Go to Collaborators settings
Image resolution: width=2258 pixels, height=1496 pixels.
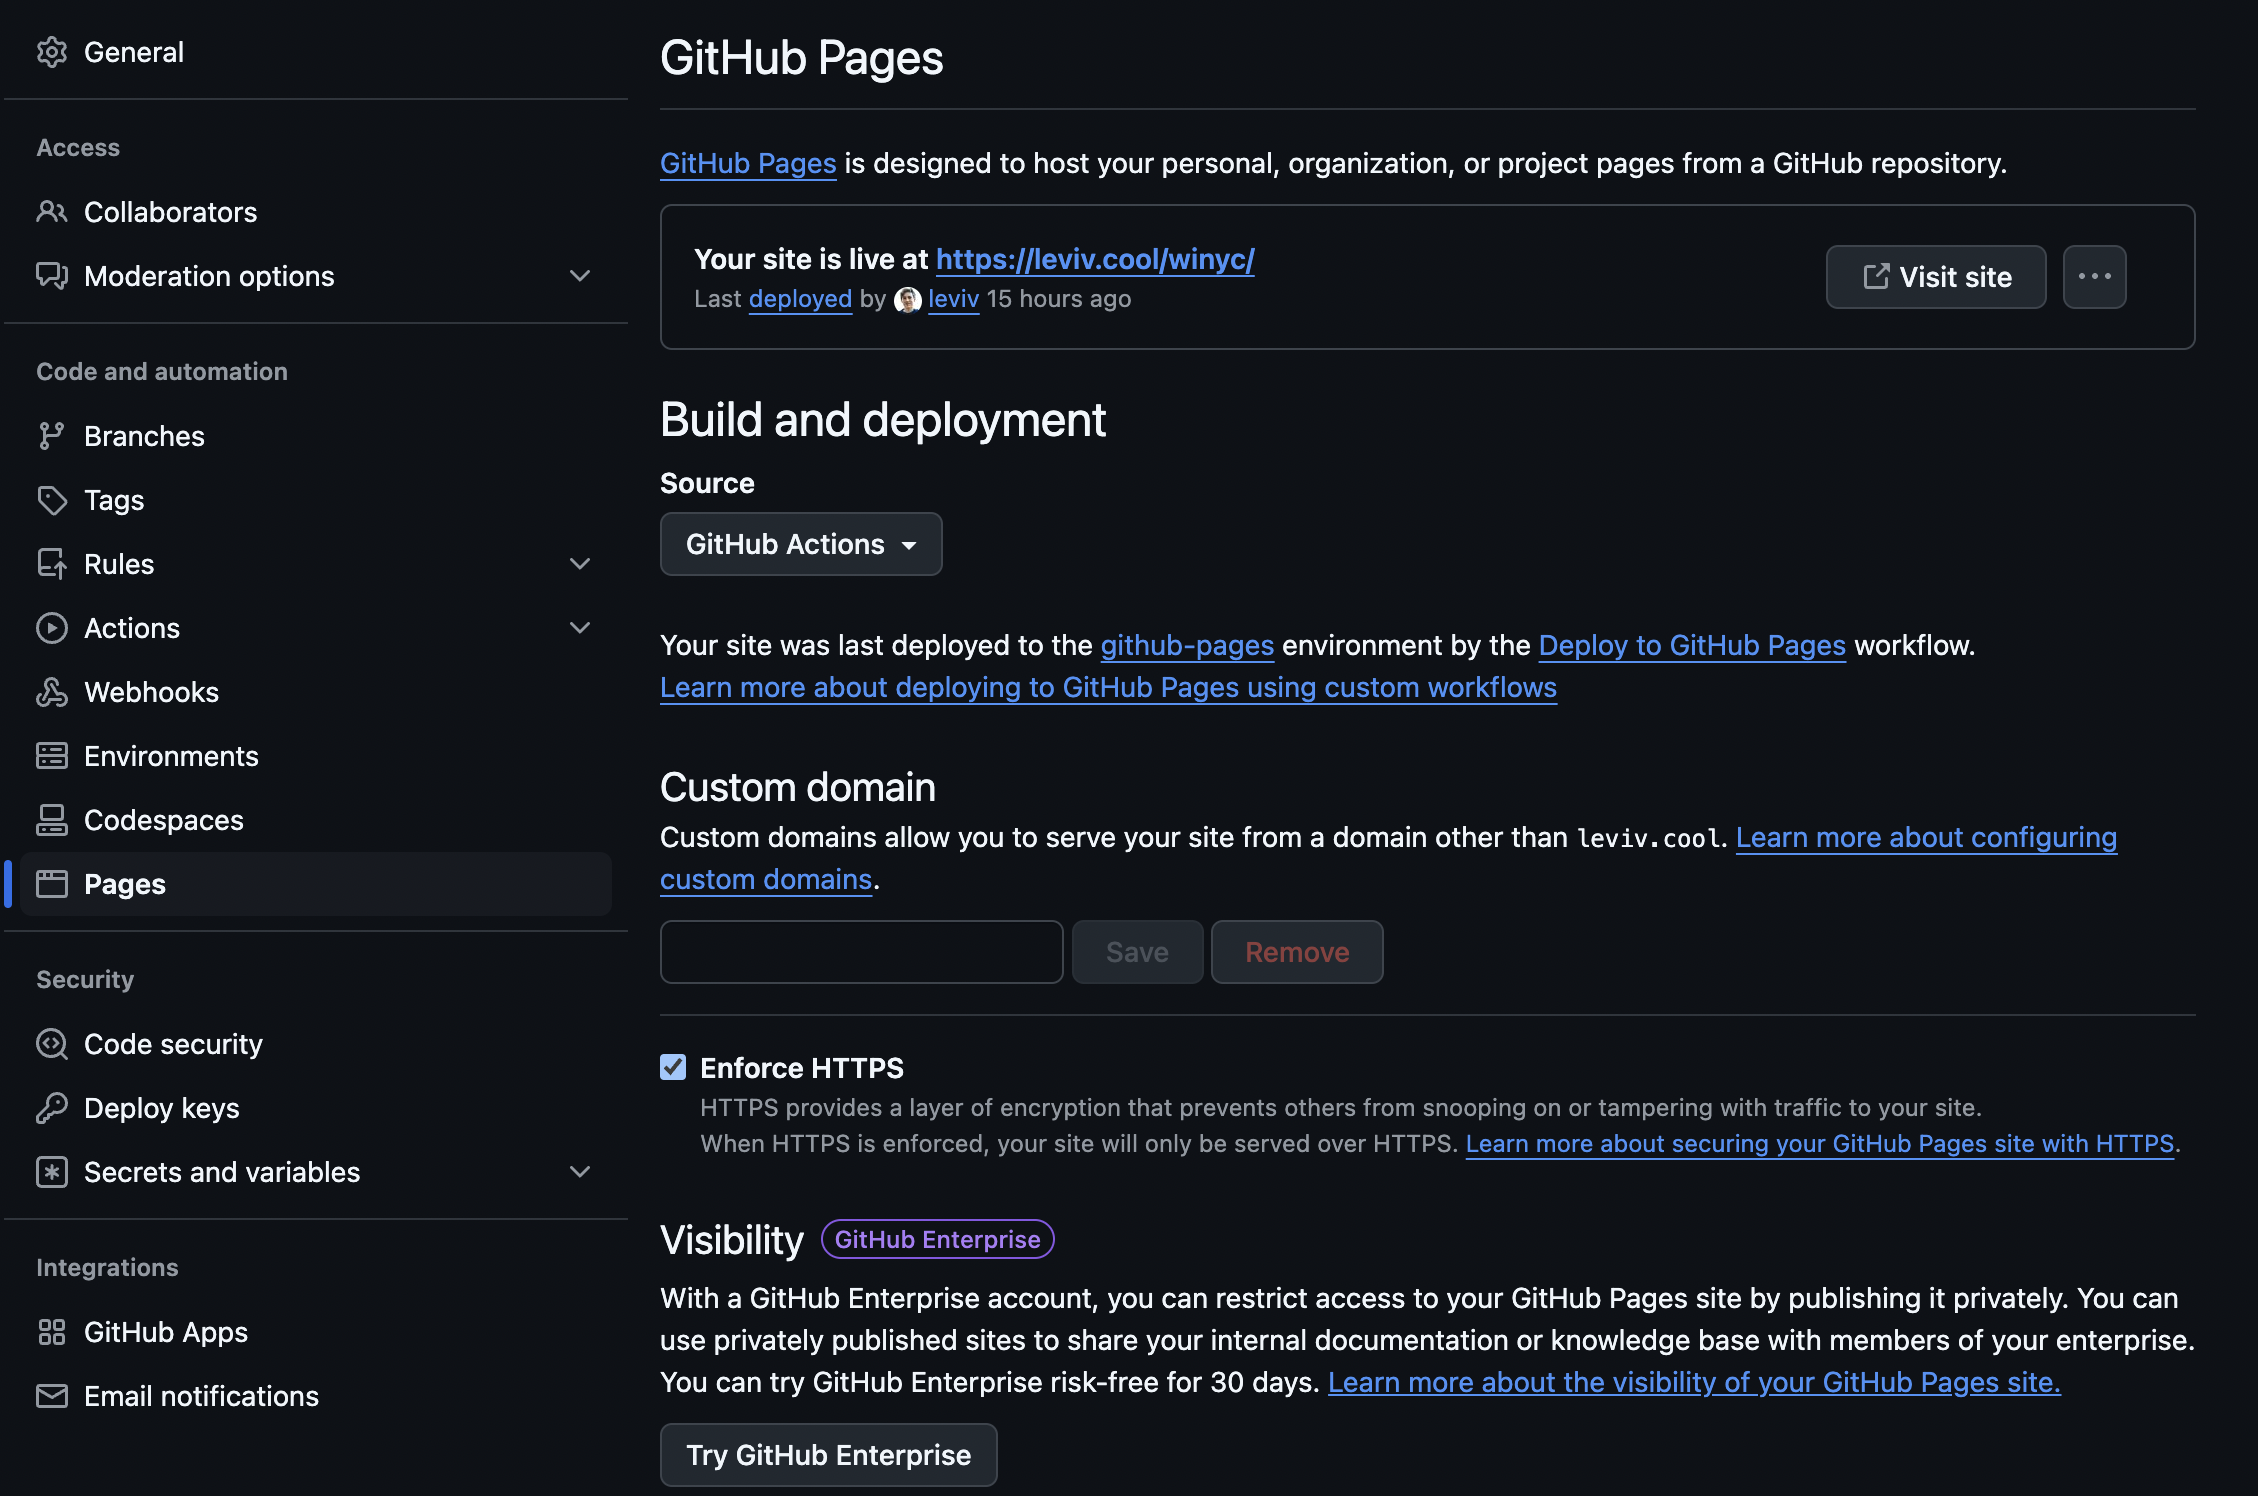point(316,212)
